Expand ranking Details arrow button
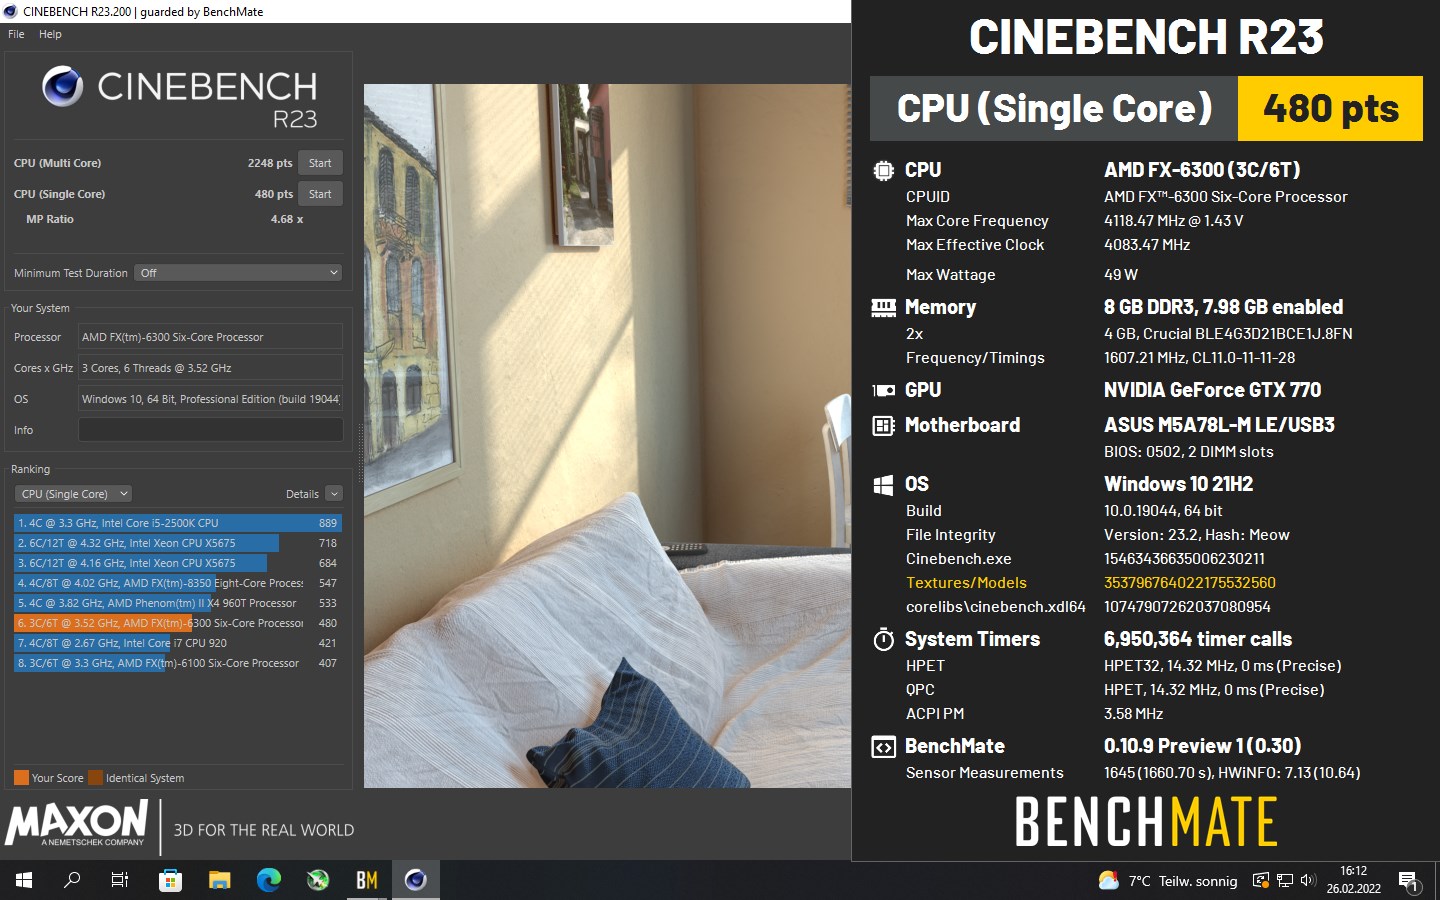The width and height of the screenshot is (1440, 900). pos(334,494)
